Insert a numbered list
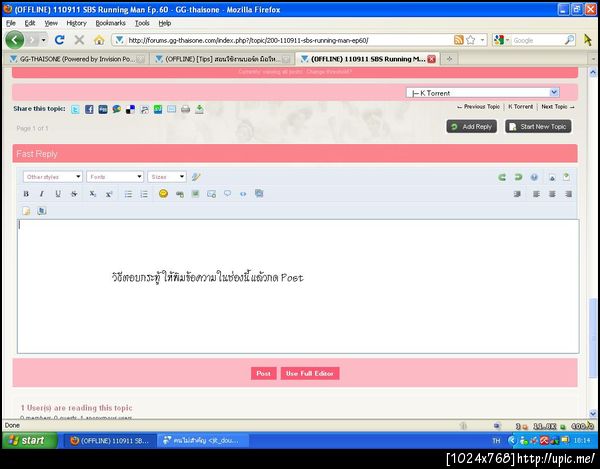The height and width of the screenshot is (469, 600). (x=144, y=194)
